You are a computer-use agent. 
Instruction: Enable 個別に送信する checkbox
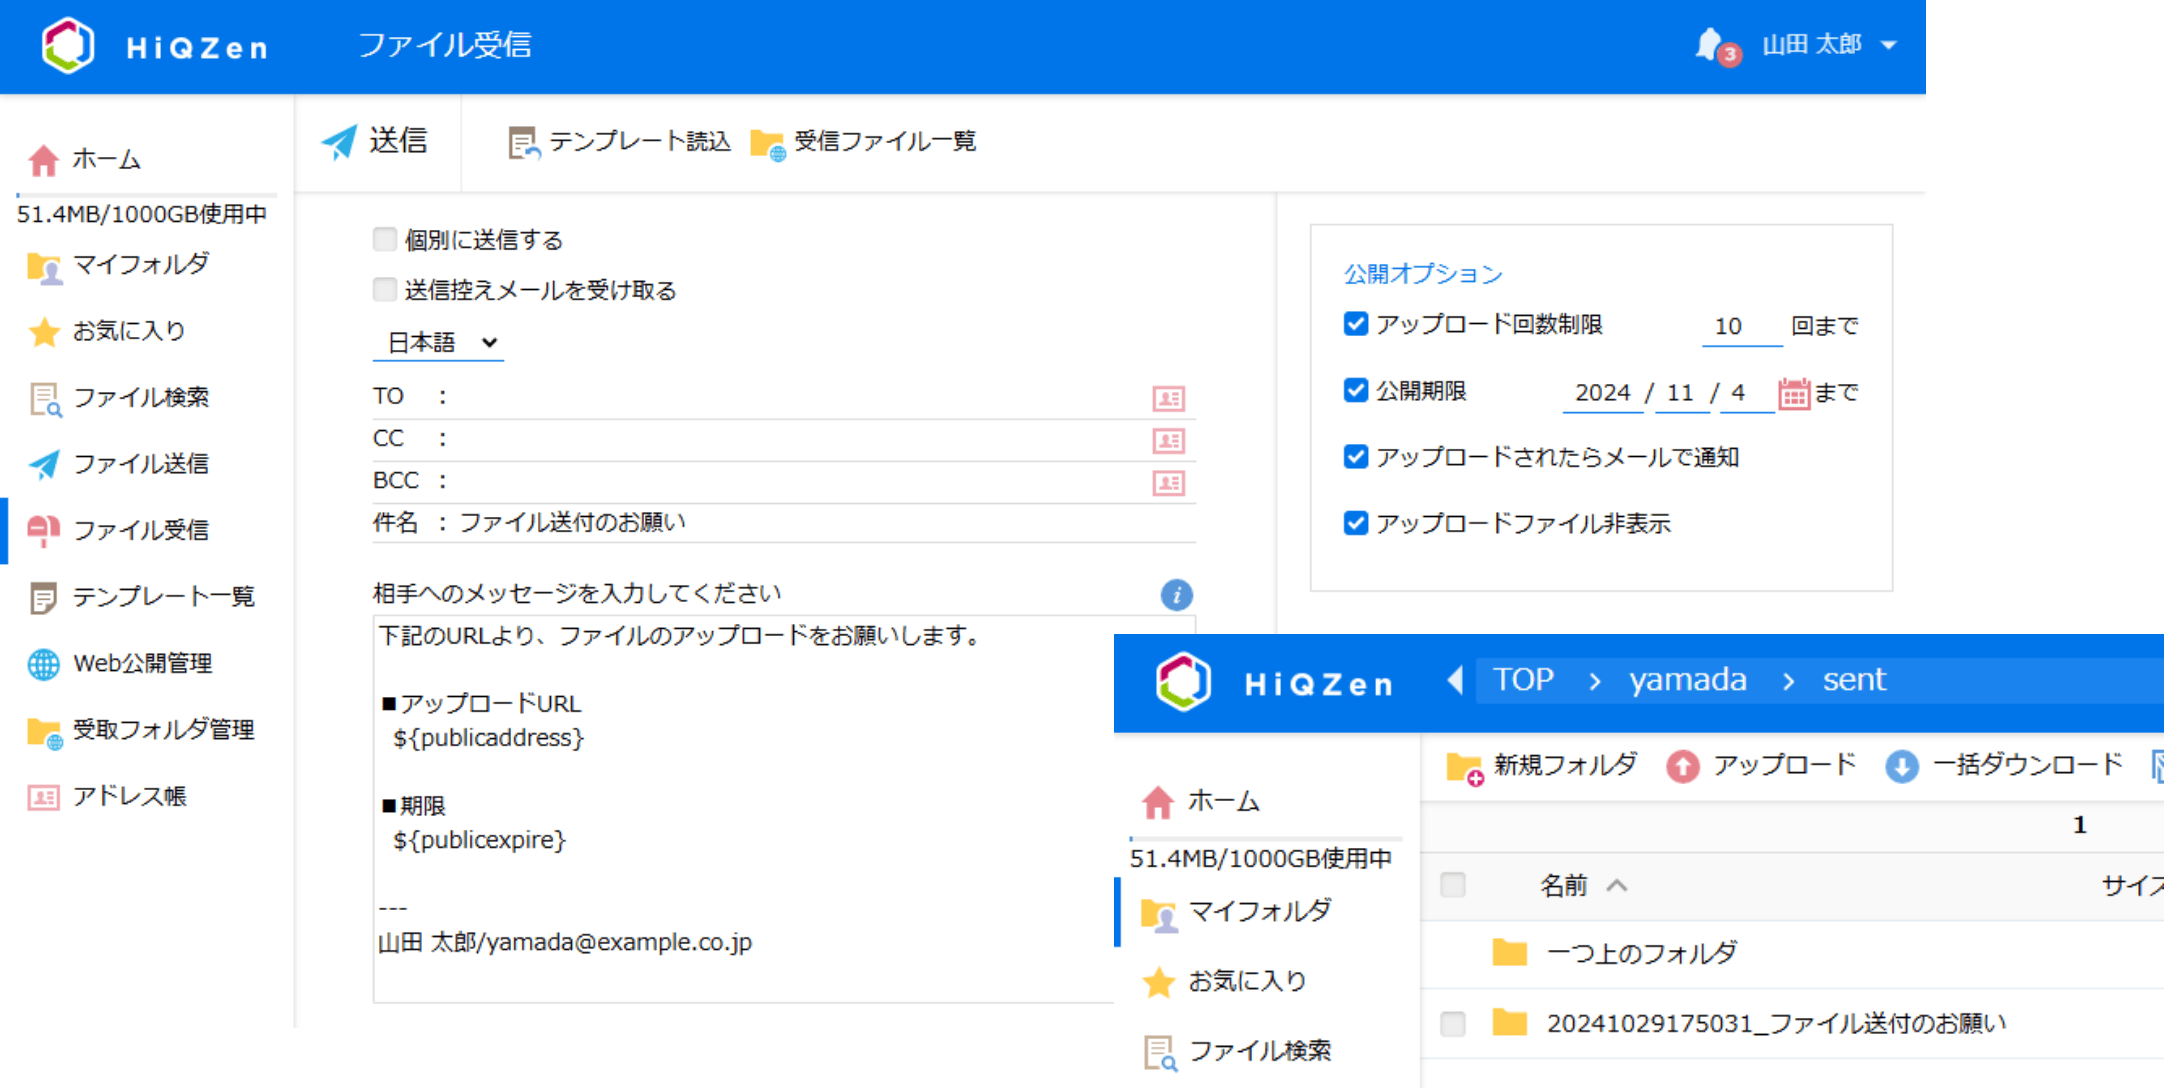coord(385,239)
